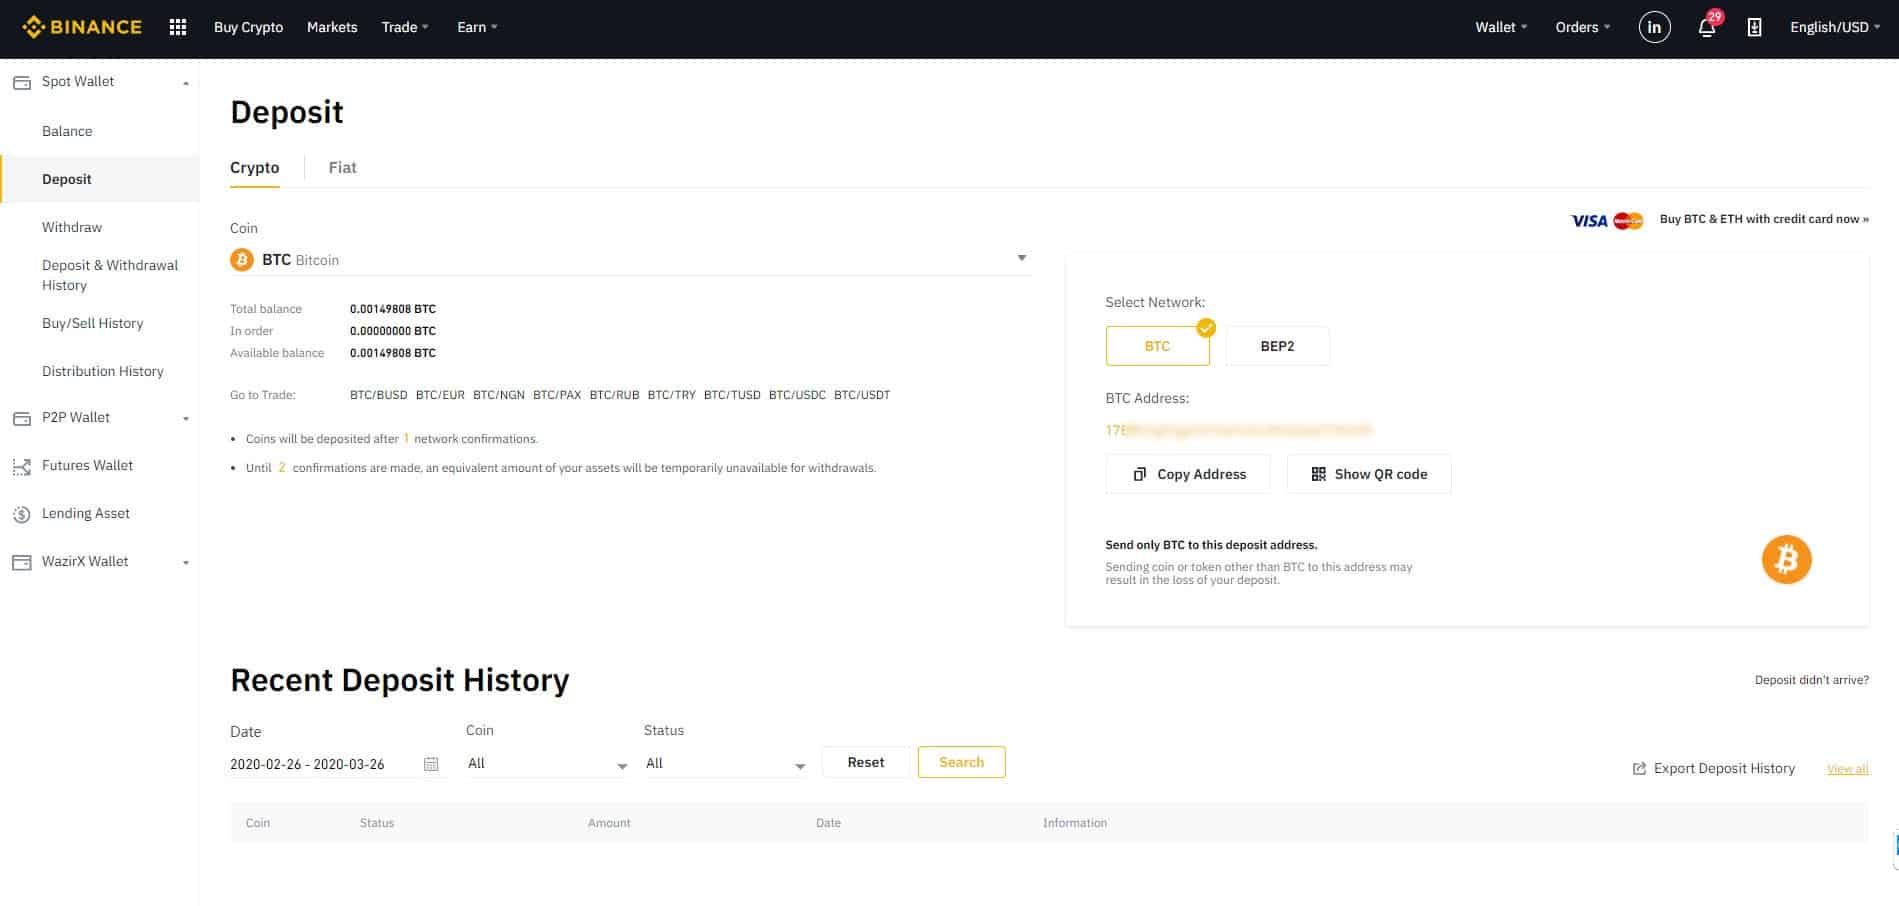Click the Visa card logo
The height and width of the screenshot is (906, 1899).
[1589, 221]
